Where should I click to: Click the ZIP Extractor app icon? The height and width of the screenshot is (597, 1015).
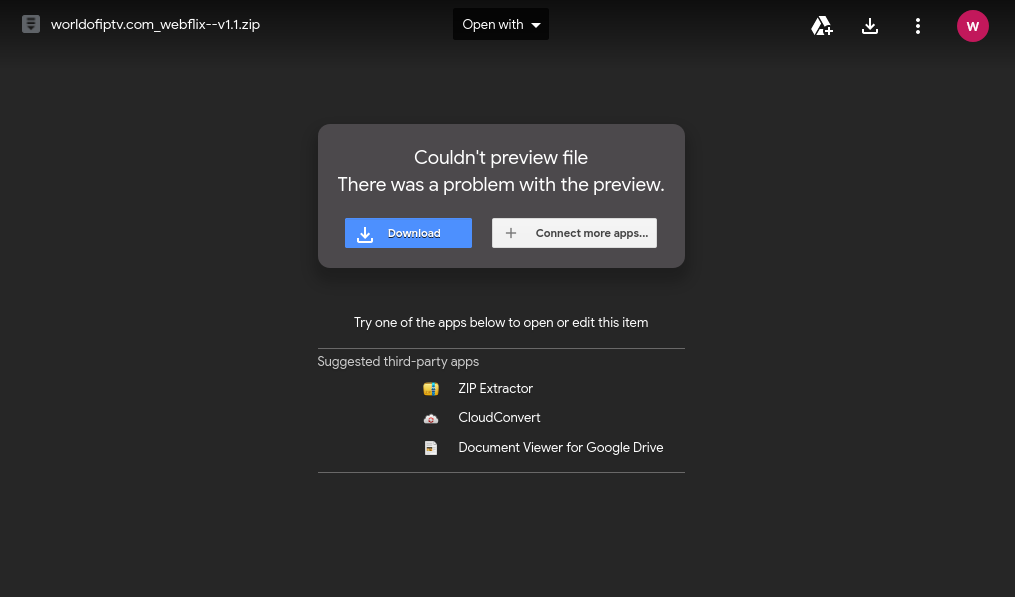(430, 389)
